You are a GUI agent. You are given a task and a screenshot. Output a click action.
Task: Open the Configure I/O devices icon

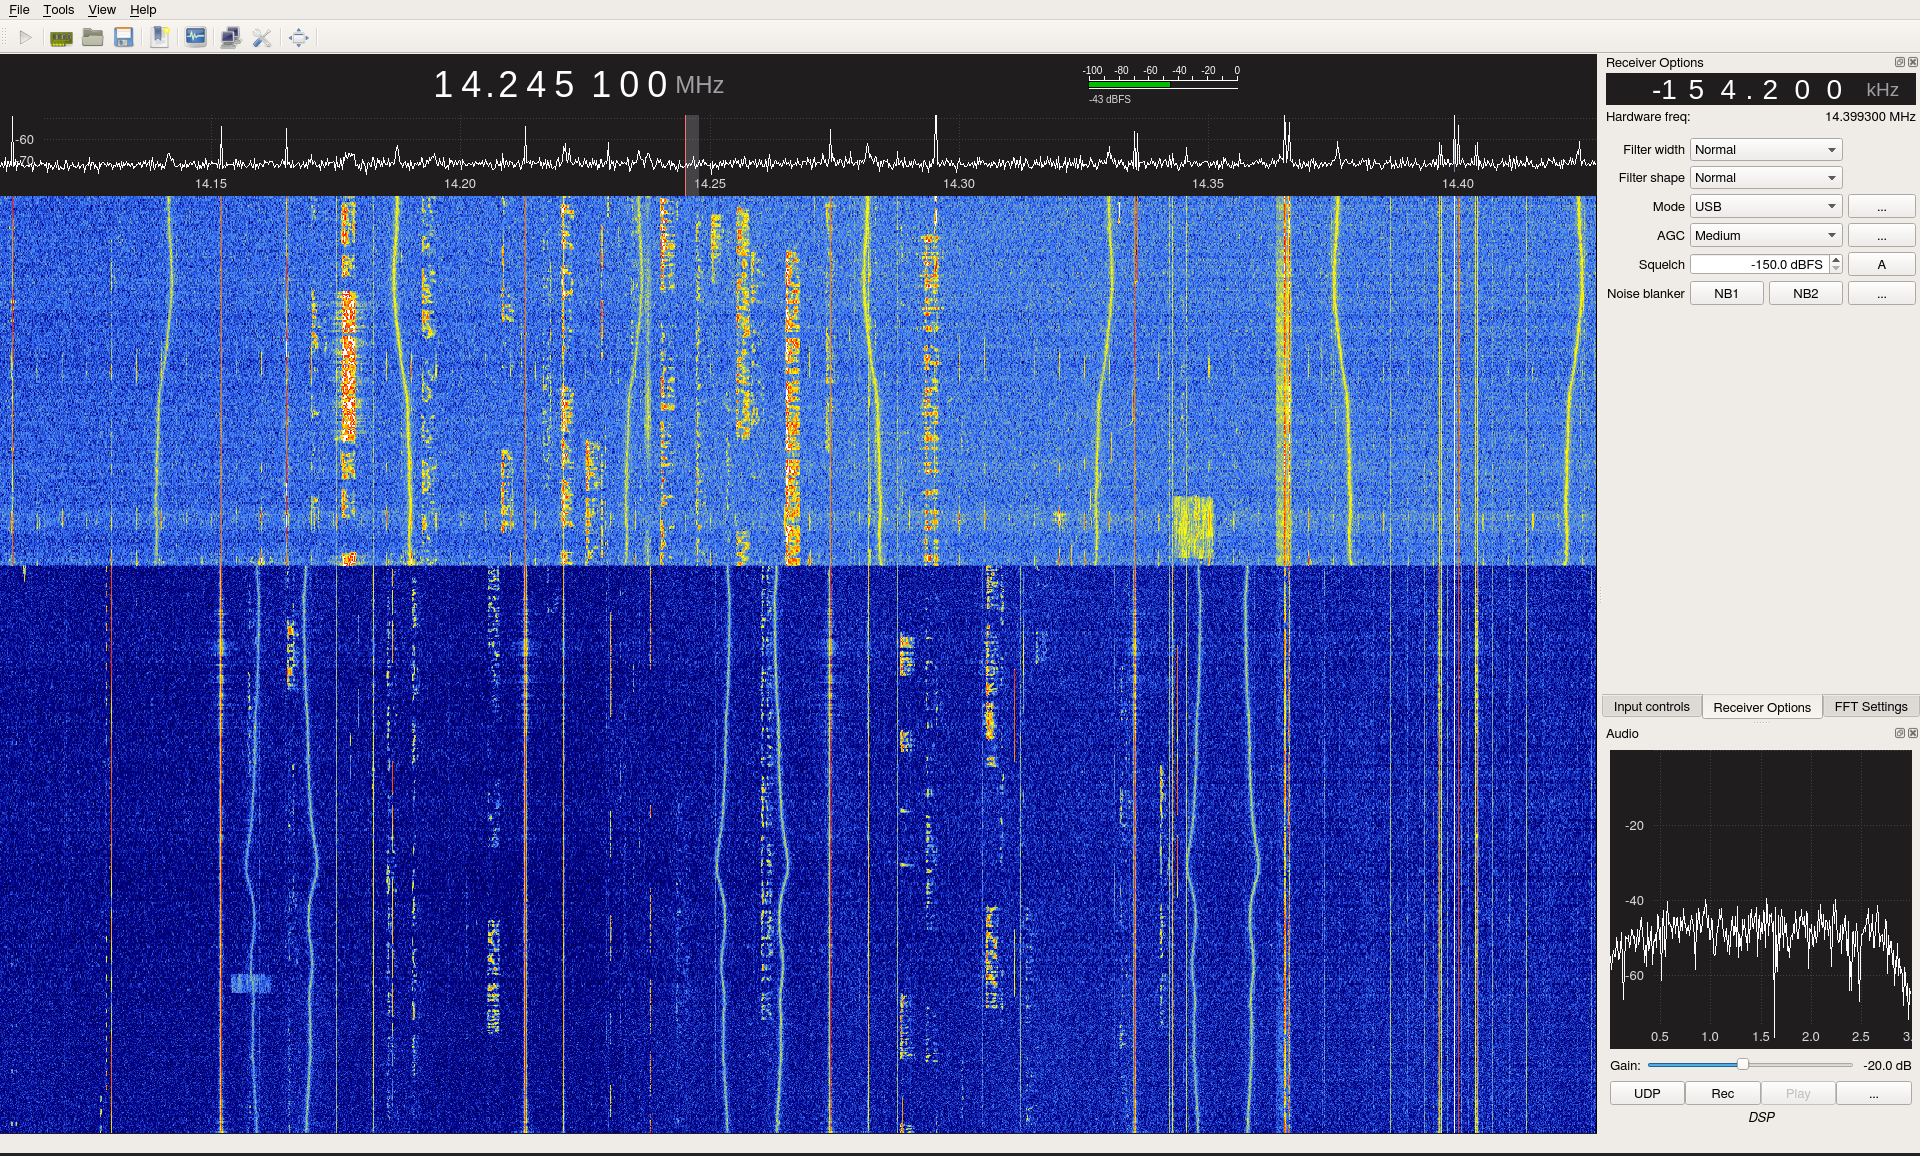[x=61, y=38]
